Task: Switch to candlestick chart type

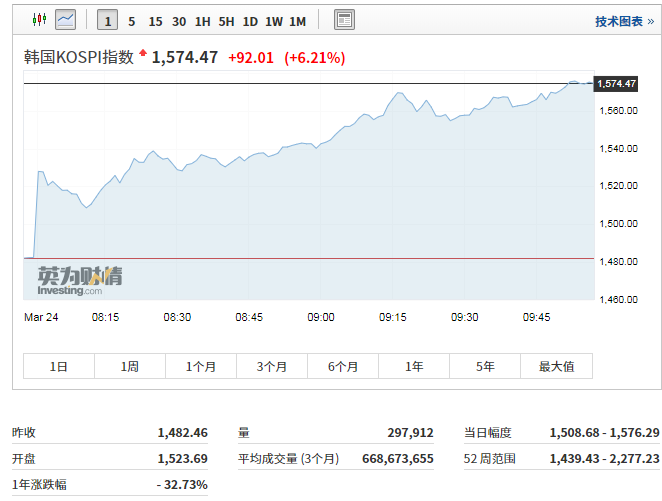Action: click(40, 20)
